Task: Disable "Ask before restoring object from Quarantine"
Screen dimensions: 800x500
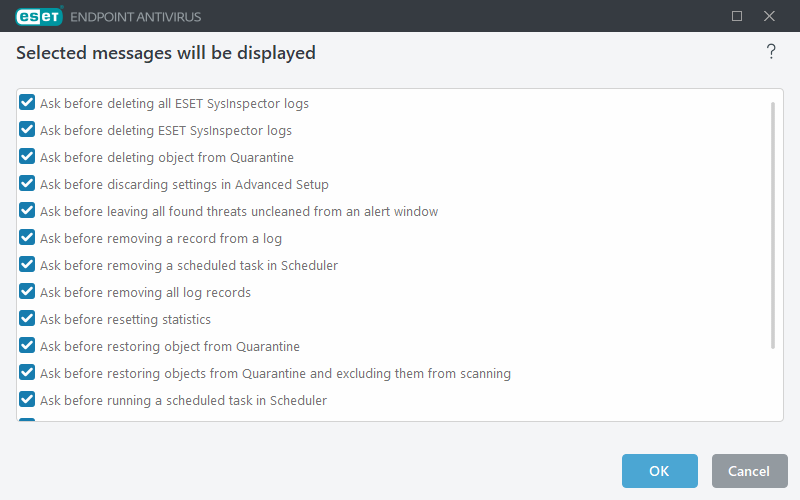Action: [28, 346]
